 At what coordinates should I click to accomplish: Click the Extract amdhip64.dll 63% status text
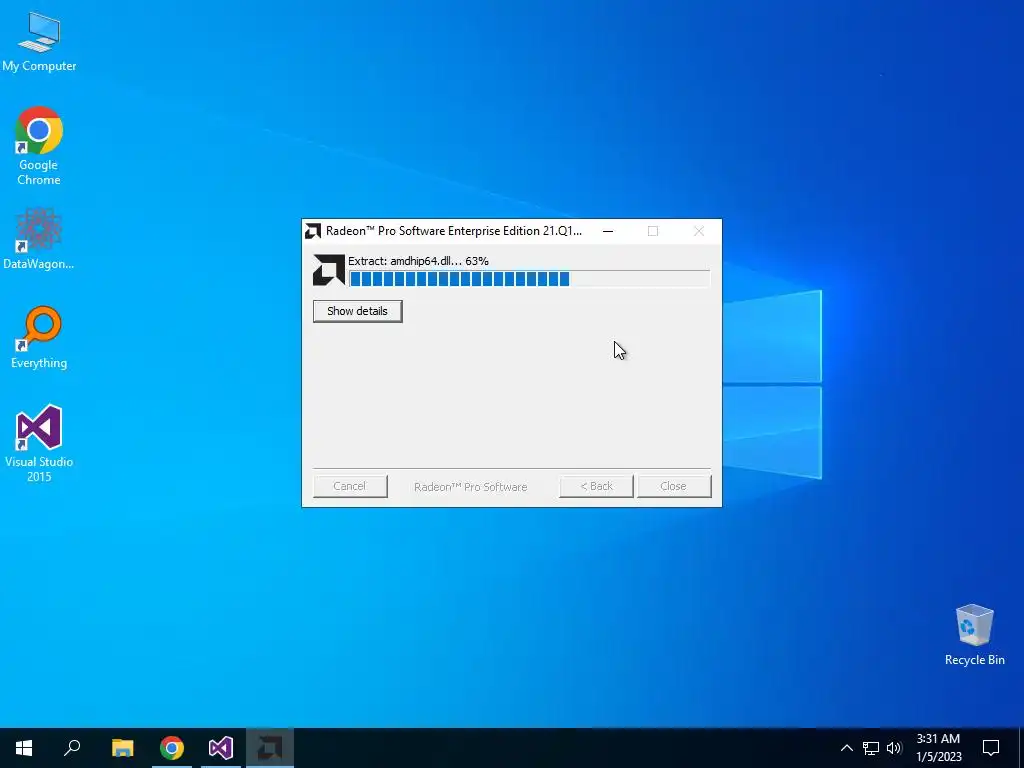[418, 261]
